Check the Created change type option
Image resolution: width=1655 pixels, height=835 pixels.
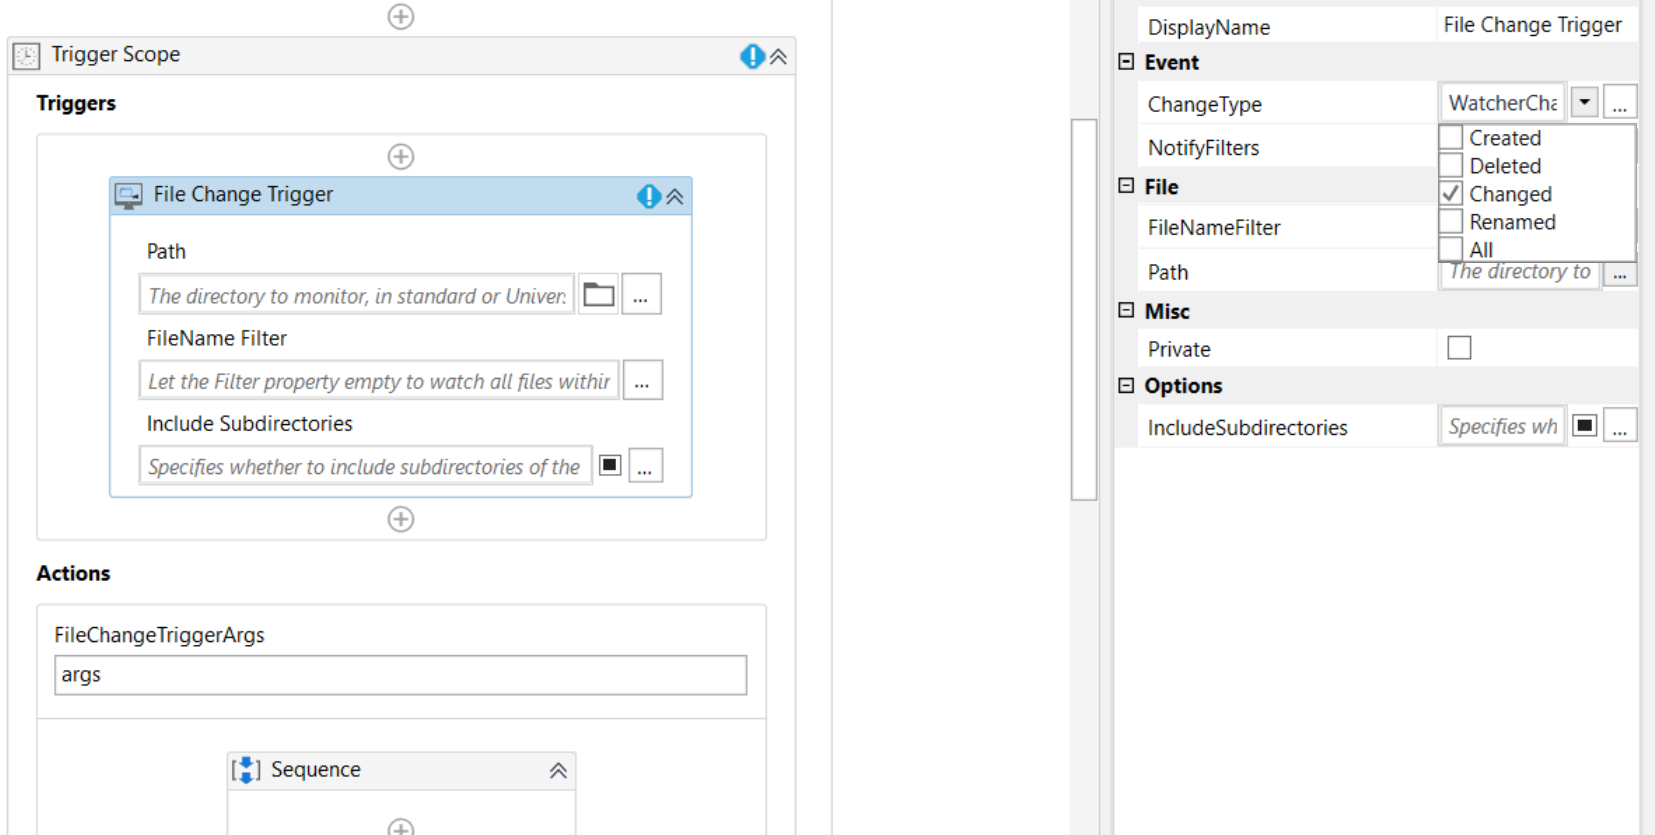pos(1452,138)
